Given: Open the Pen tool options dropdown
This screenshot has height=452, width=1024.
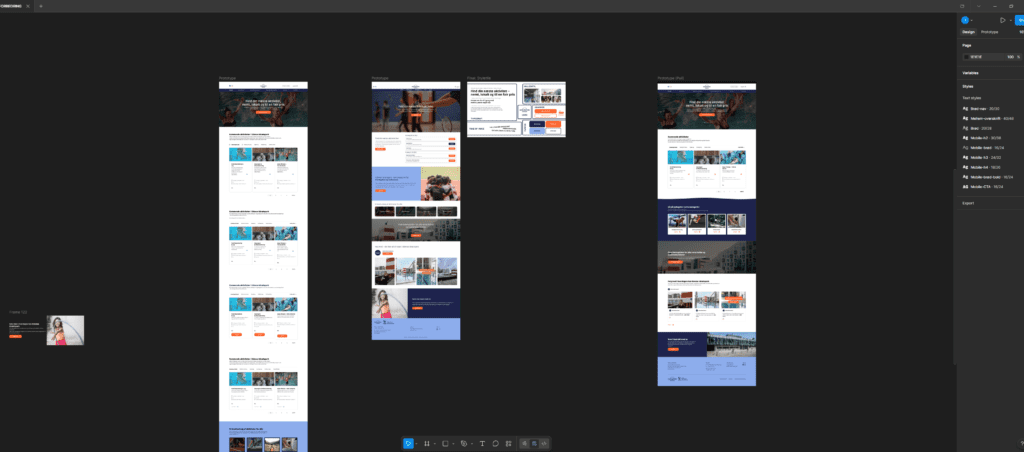Looking at the screenshot, I should (472, 444).
